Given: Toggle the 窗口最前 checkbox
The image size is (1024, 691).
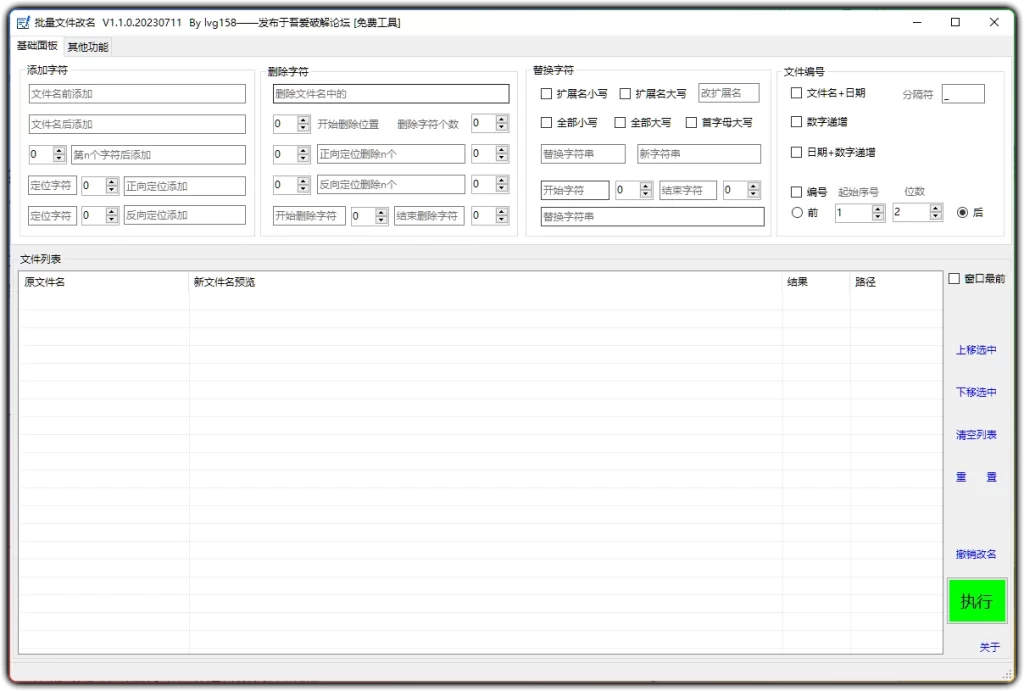Looking at the screenshot, I should pyautogui.click(x=954, y=279).
